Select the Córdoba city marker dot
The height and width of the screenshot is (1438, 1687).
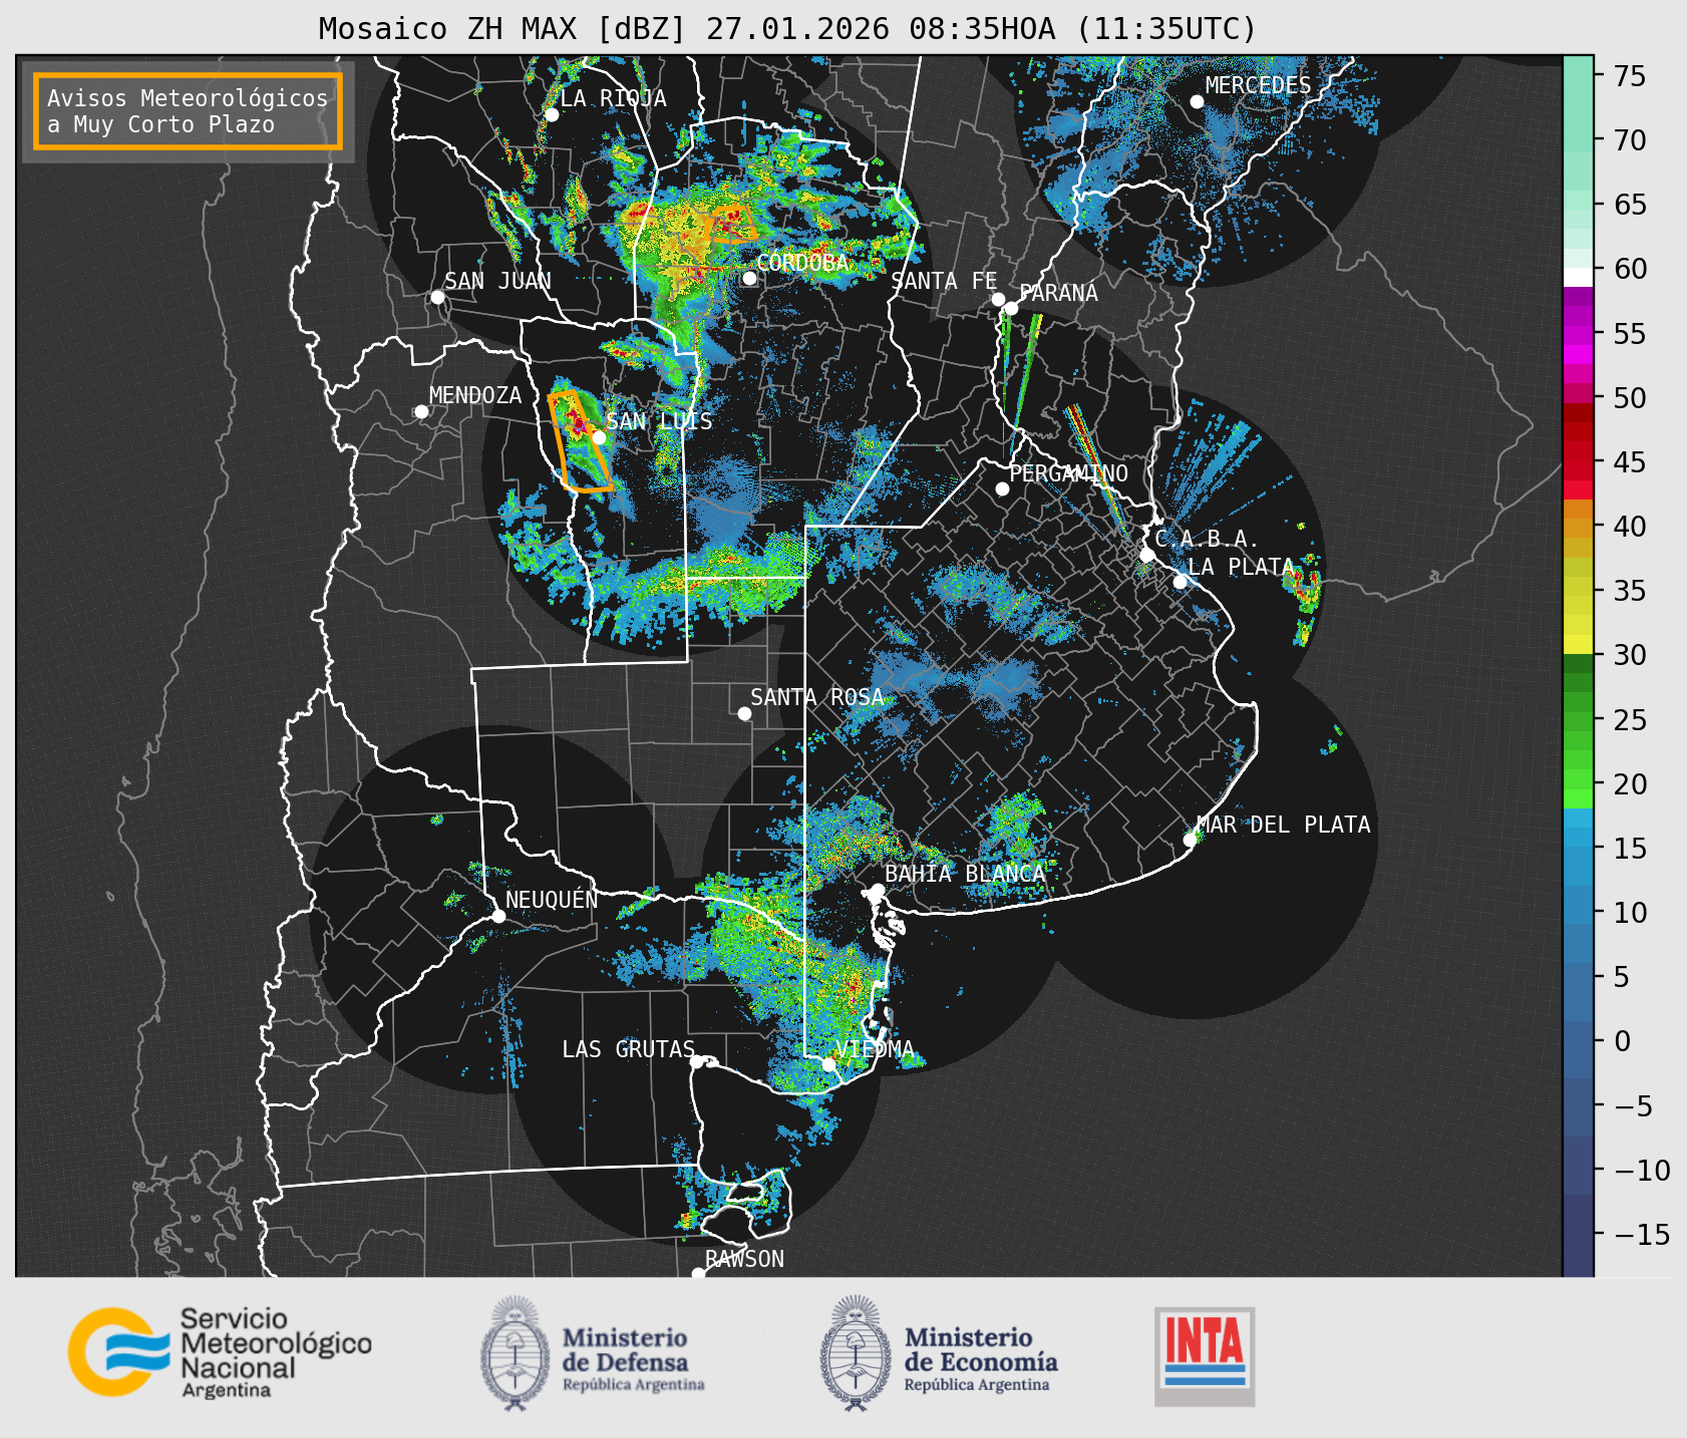point(749,278)
